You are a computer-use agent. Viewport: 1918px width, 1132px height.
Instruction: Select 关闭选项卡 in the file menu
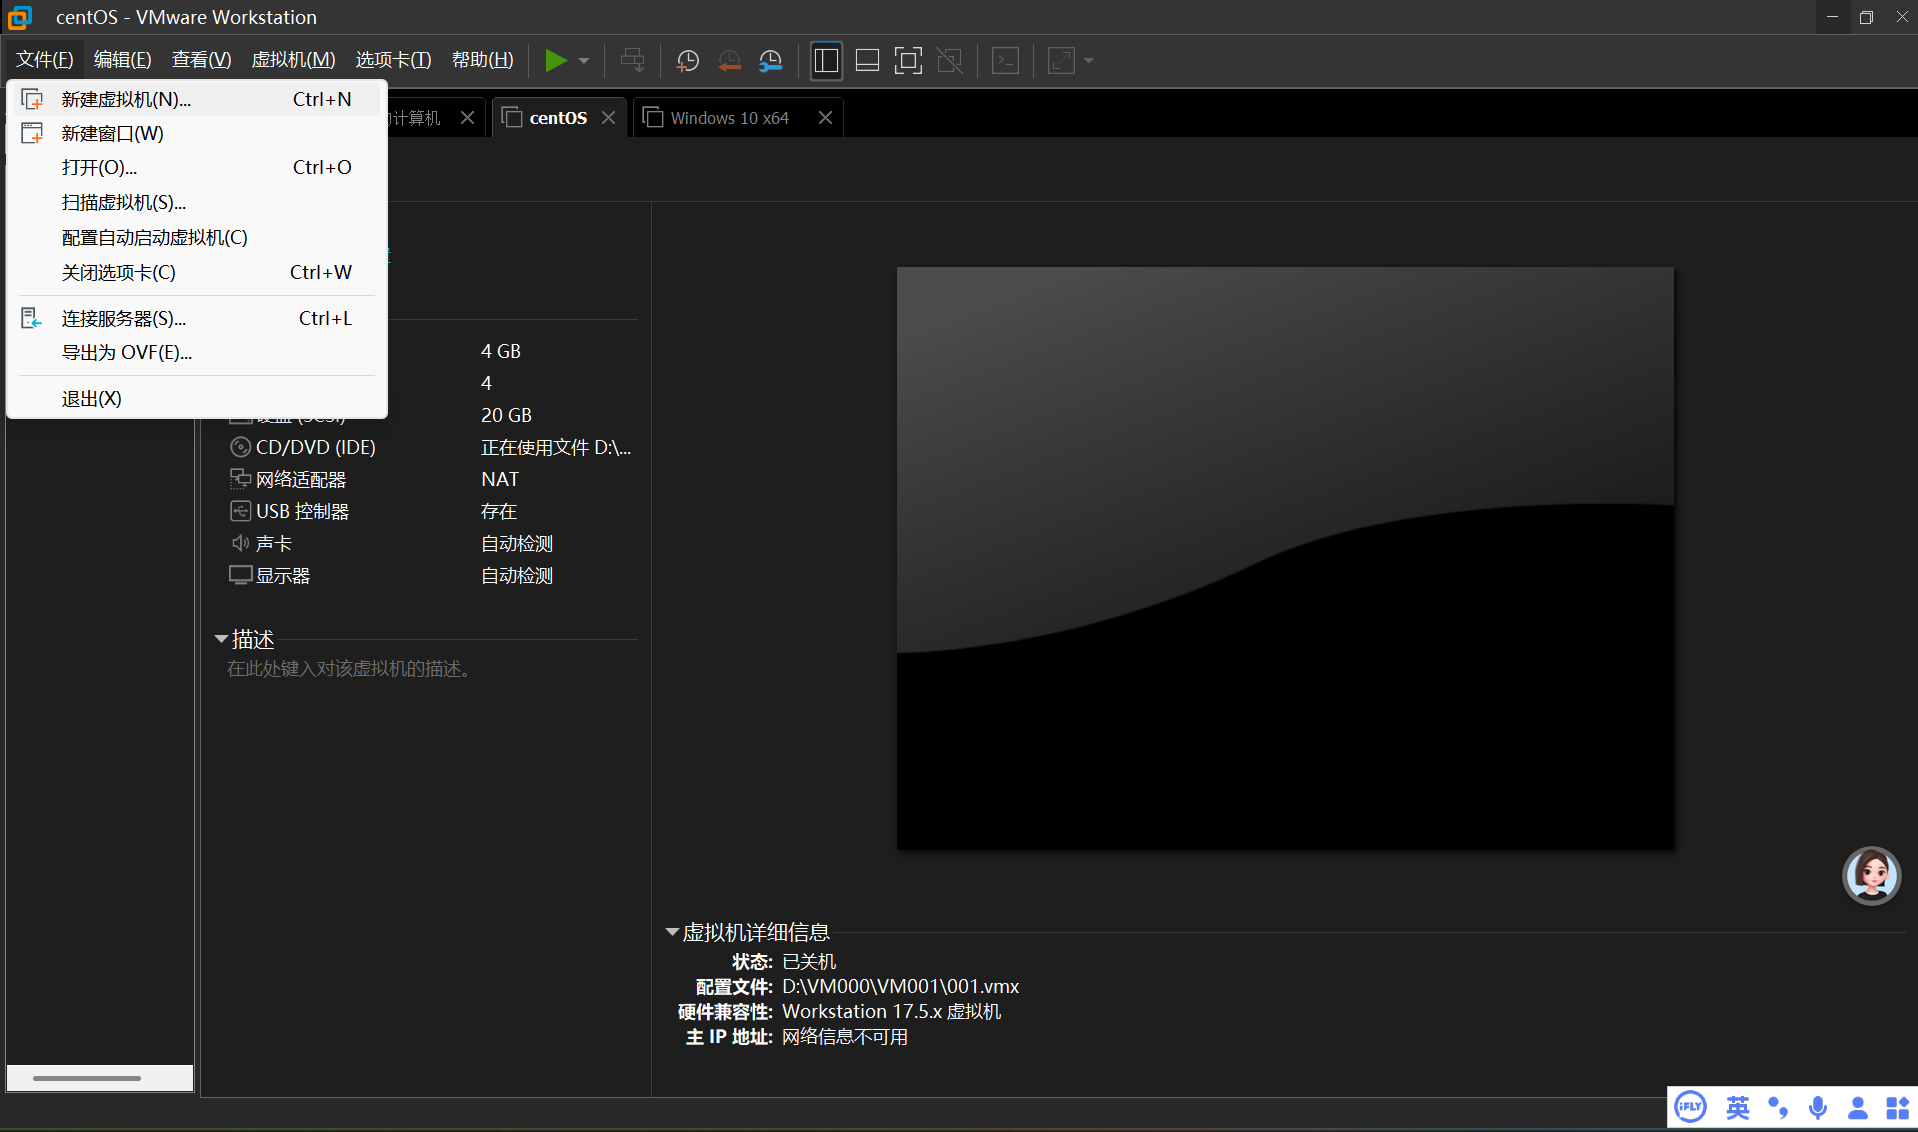(x=197, y=272)
